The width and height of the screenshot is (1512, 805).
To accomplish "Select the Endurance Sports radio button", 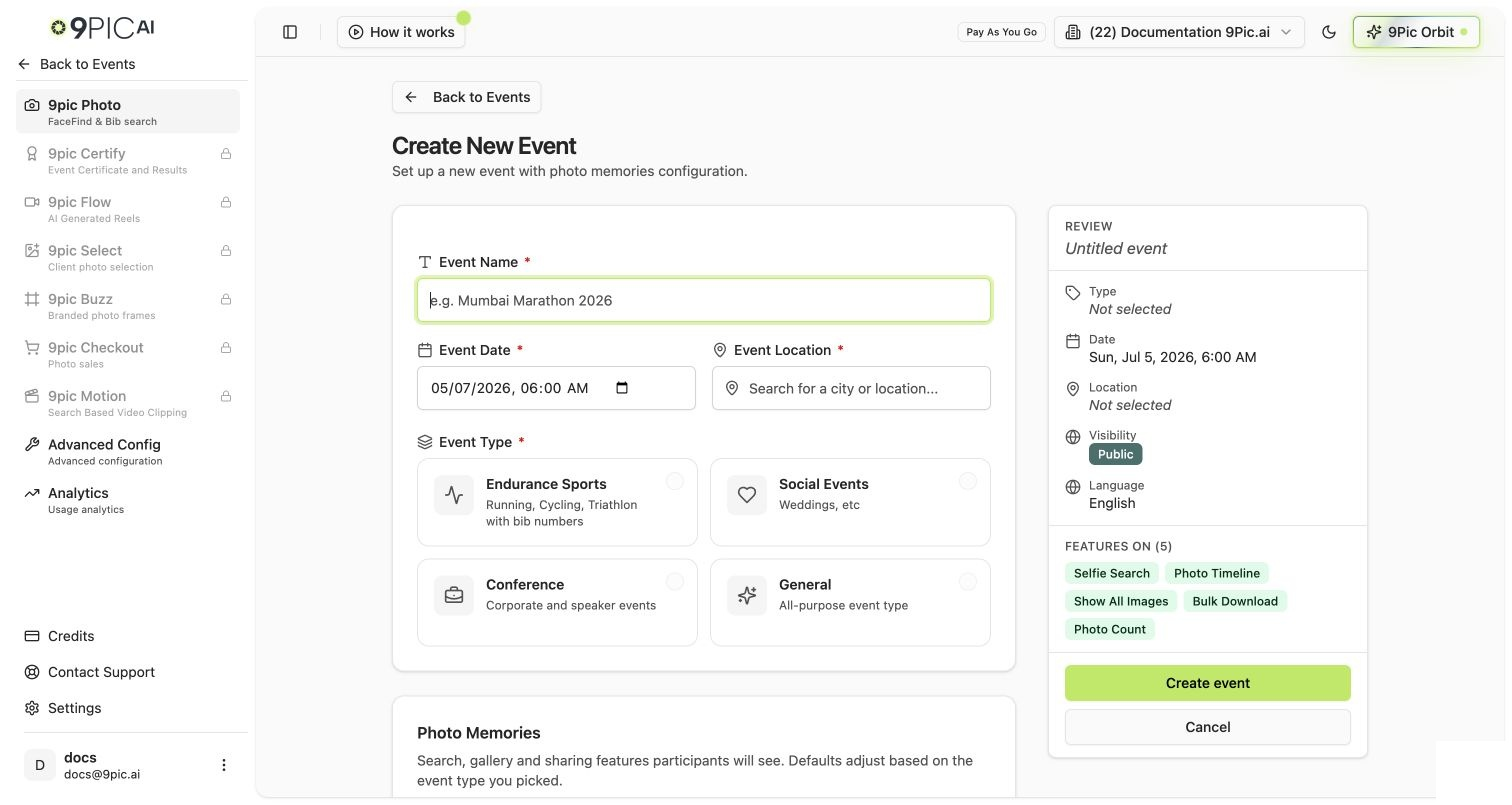I will coord(675,481).
